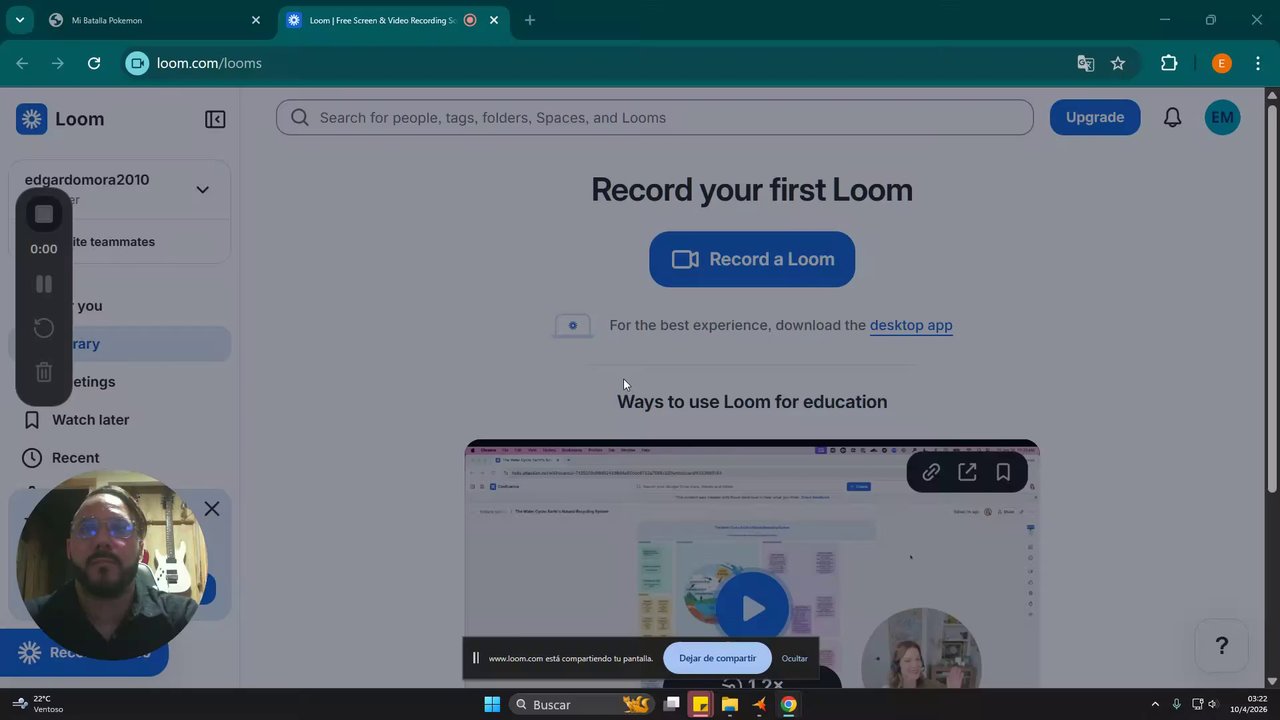
Task: Open the taskbar weather widget
Action: tap(38, 704)
